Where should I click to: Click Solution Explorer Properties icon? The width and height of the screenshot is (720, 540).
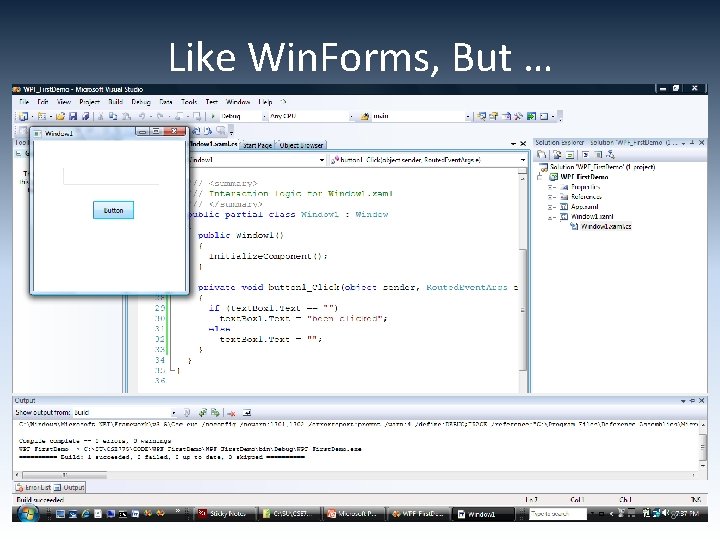click(x=542, y=155)
